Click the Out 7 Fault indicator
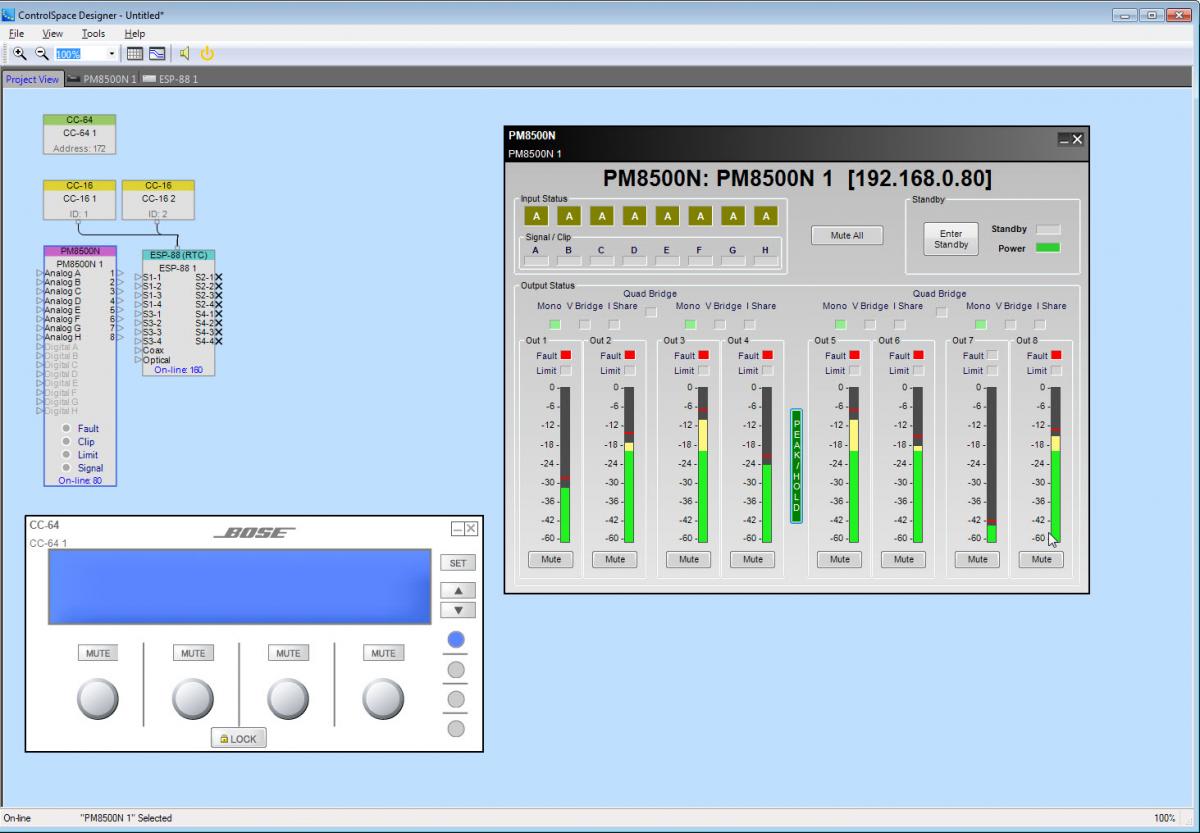The width and height of the screenshot is (1200, 833). 993,355
